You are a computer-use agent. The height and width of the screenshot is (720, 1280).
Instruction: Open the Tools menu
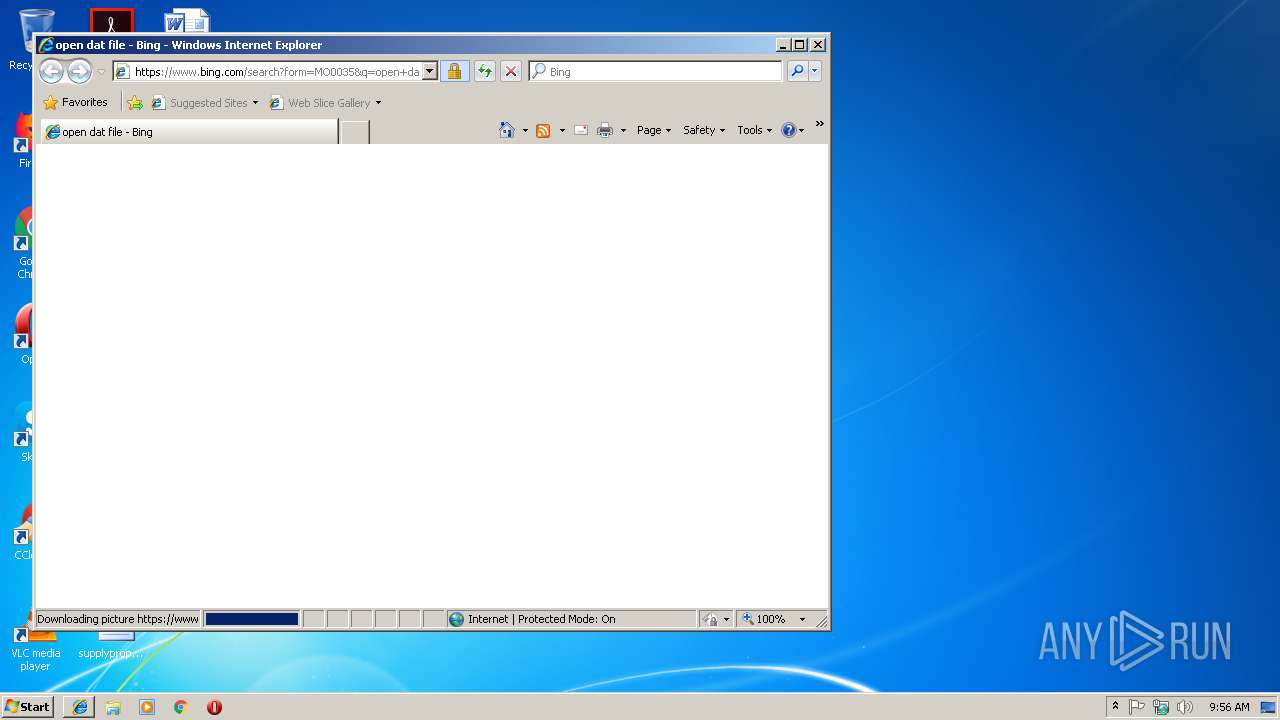(755, 130)
